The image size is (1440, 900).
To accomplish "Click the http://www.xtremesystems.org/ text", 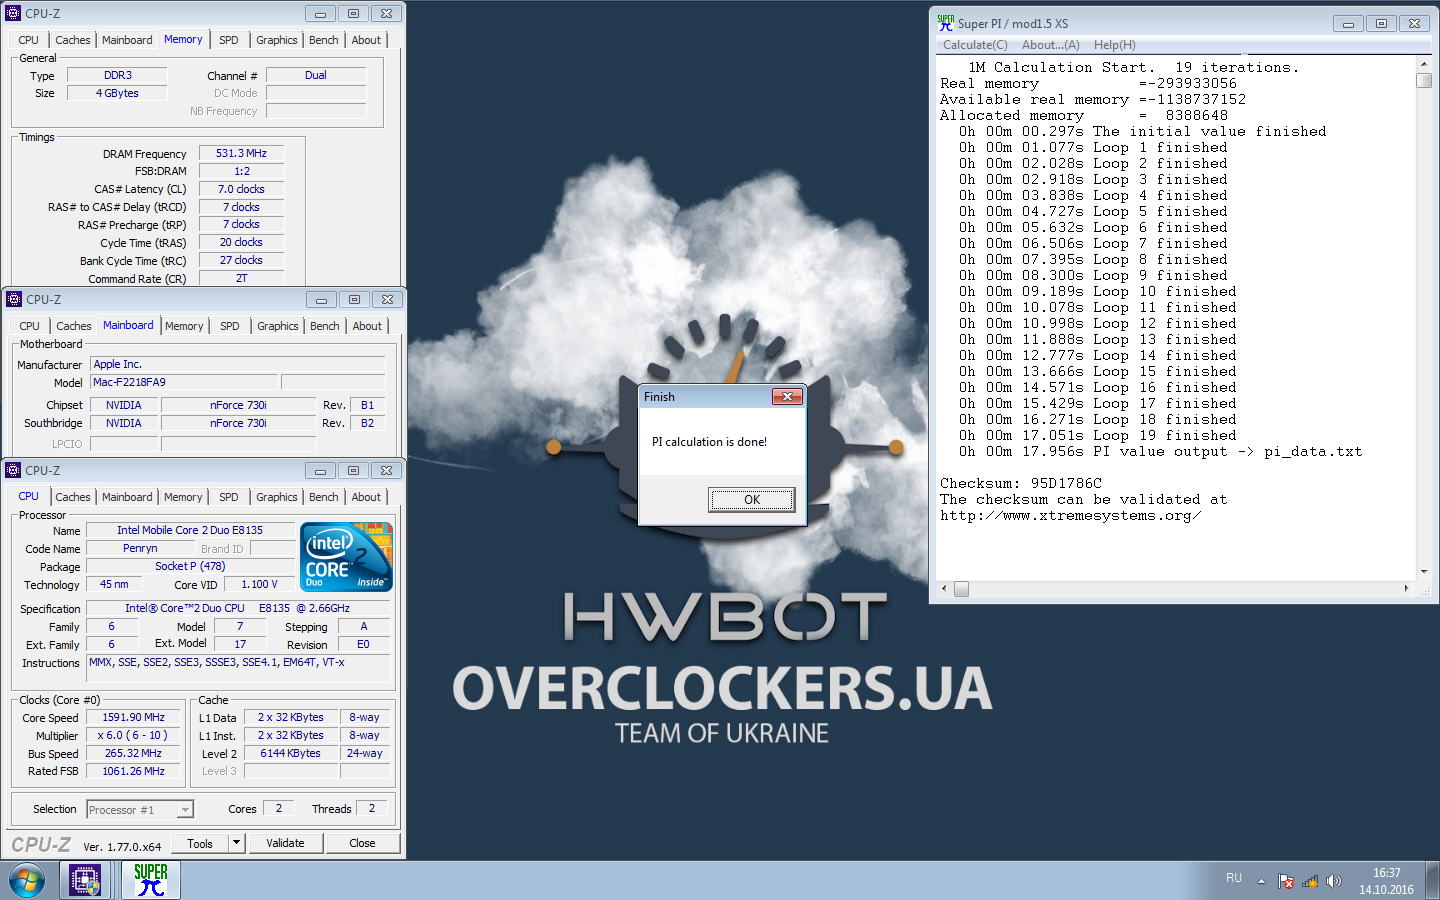I will [1070, 516].
